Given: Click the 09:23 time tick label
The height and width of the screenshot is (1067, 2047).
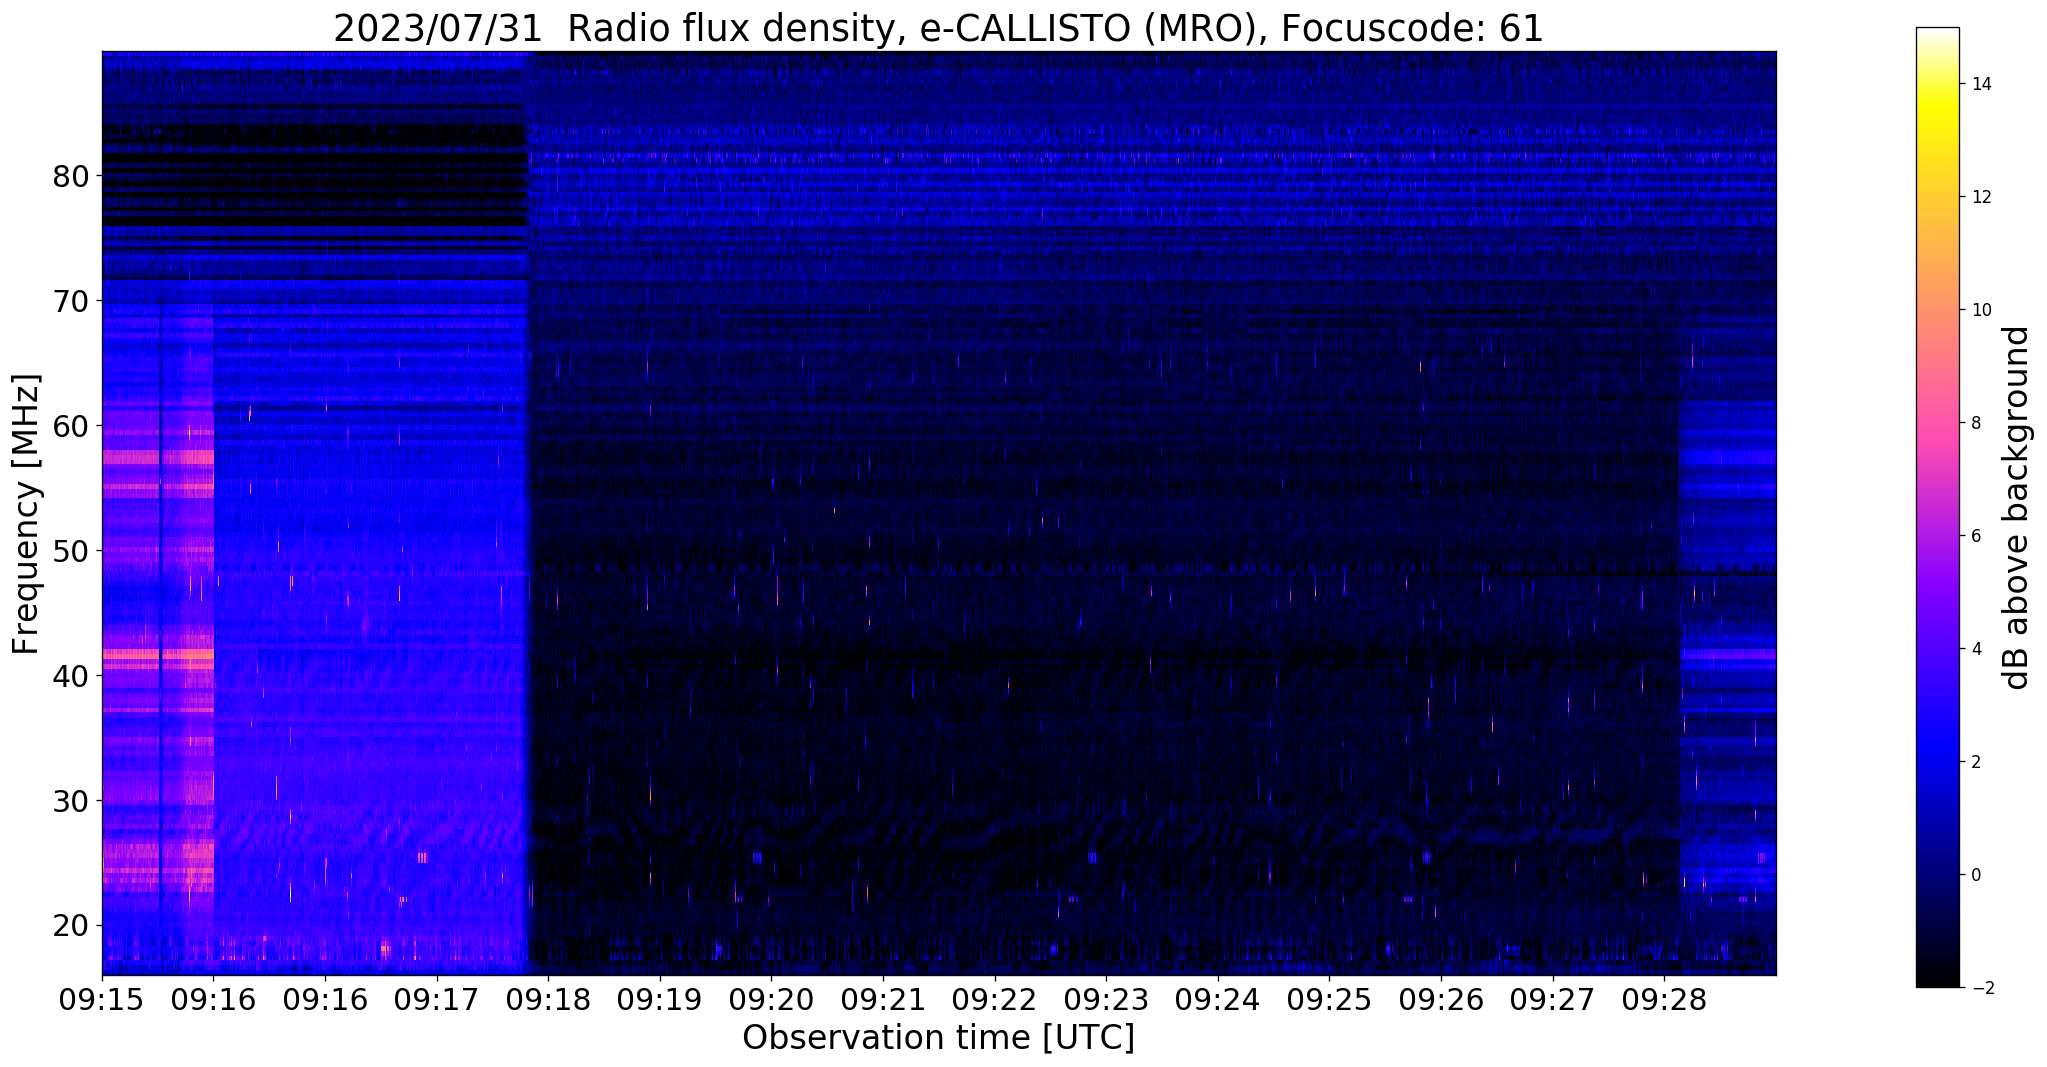Looking at the screenshot, I should coord(1106,999).
